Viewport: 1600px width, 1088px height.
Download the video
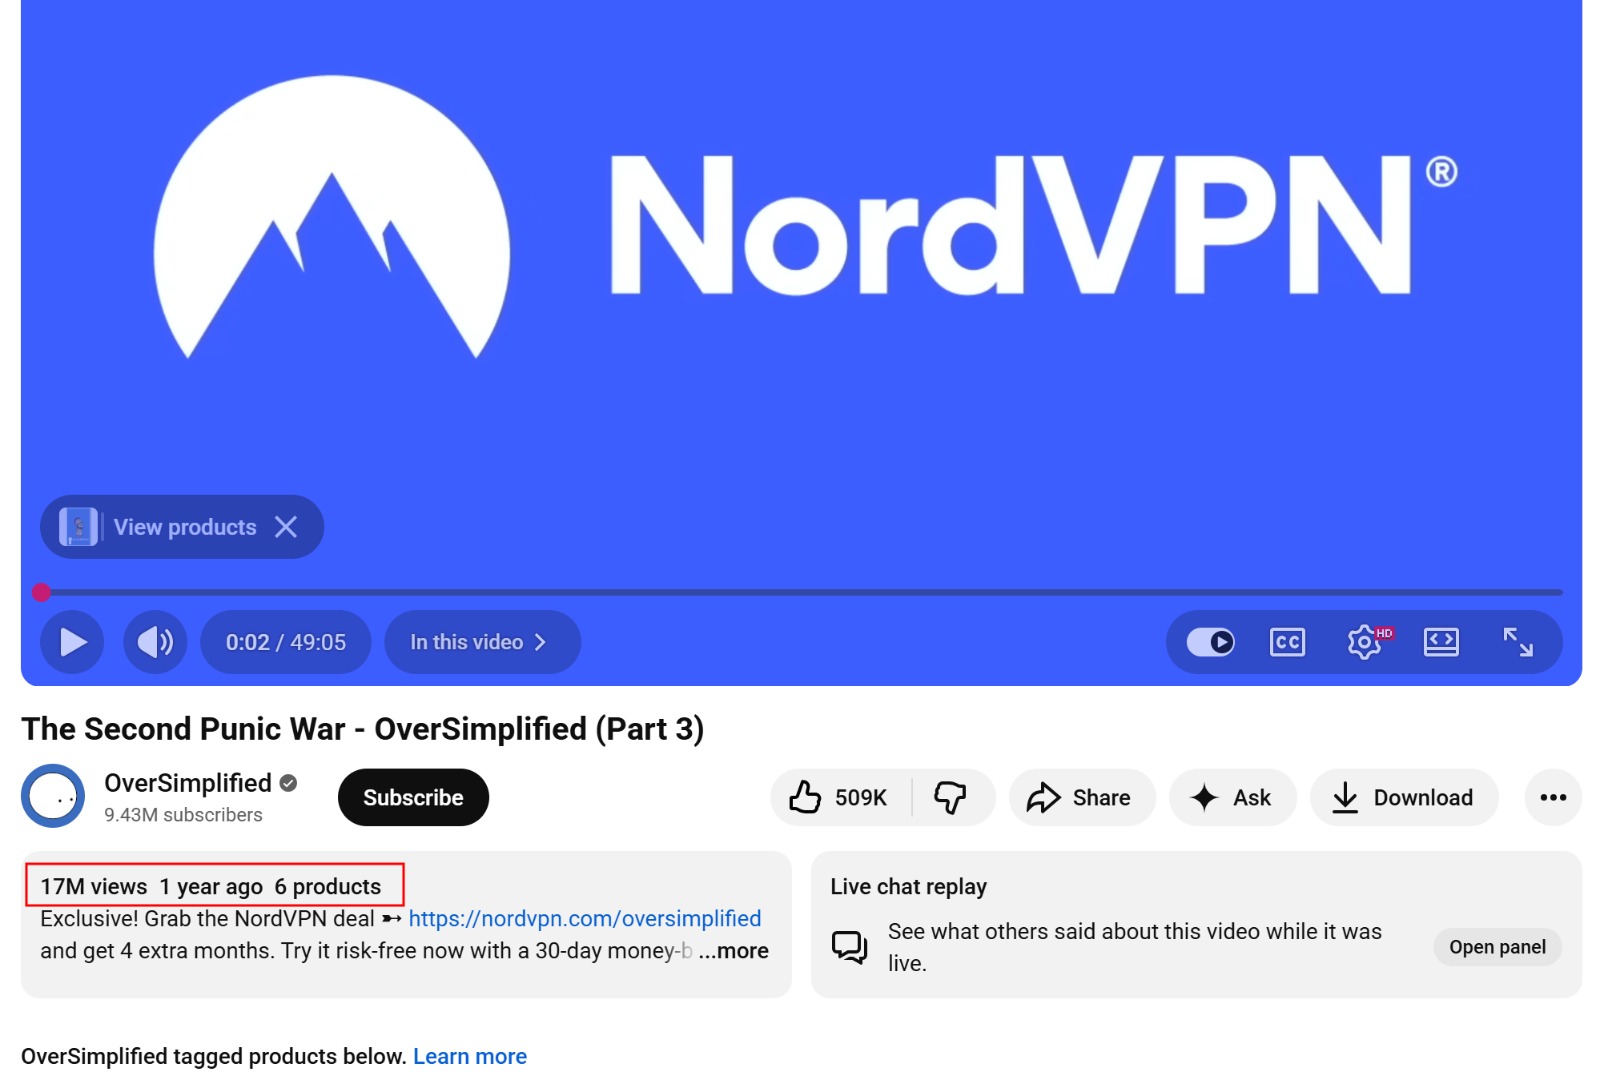tap(1404, 797)
